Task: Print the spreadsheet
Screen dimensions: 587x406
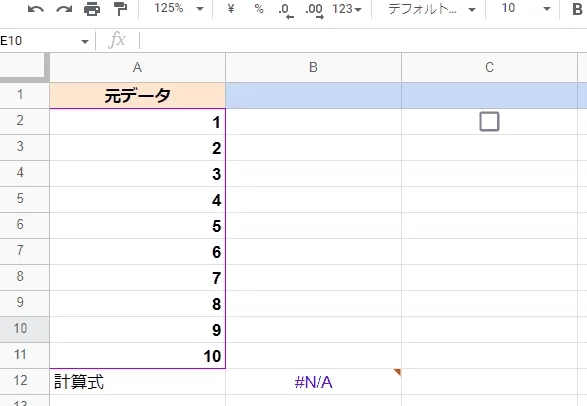Action: click(92, 9)
